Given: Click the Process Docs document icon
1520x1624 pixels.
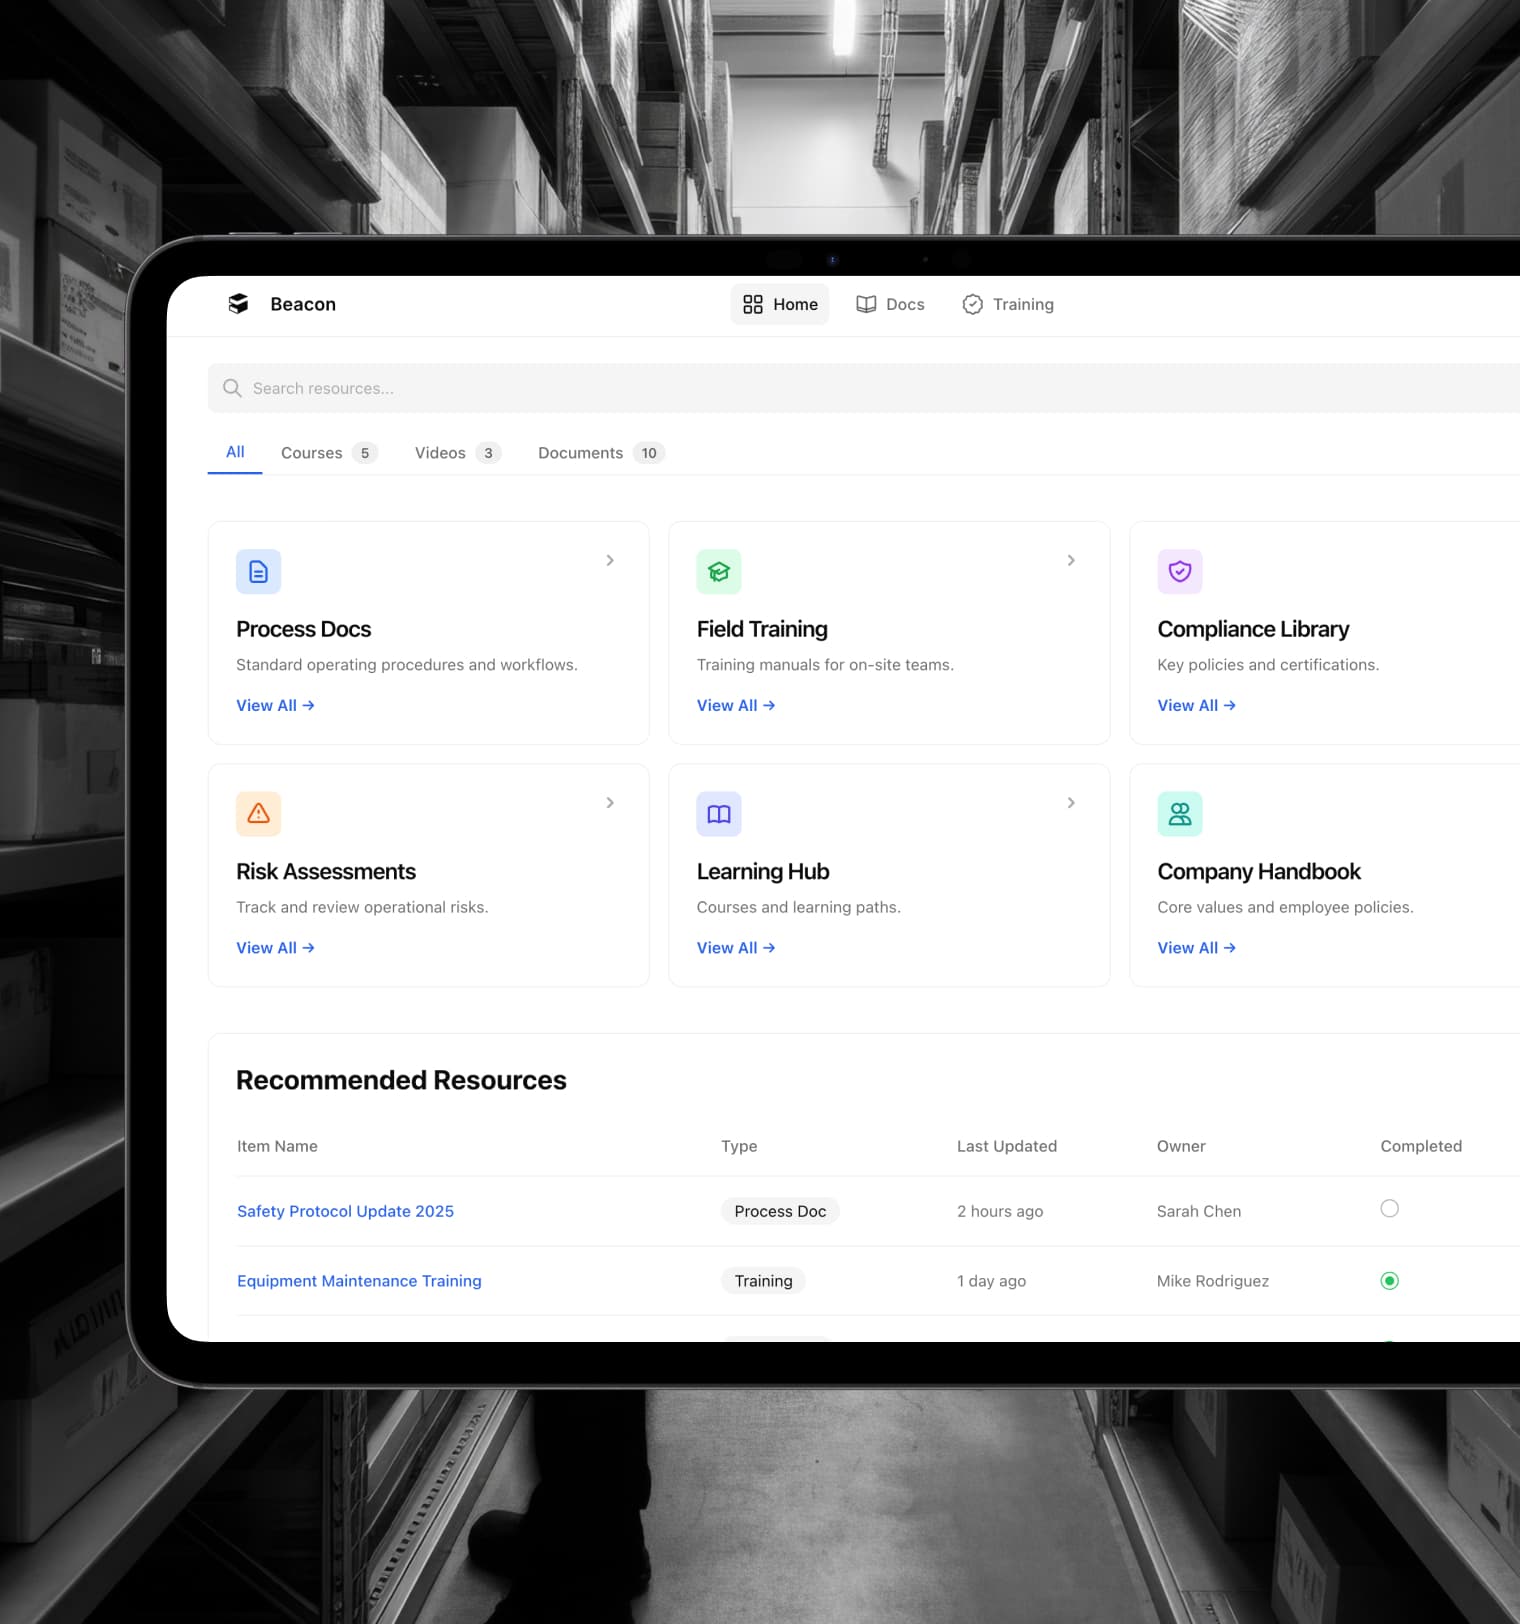Looking at the screenshot, I should (258, 572).
